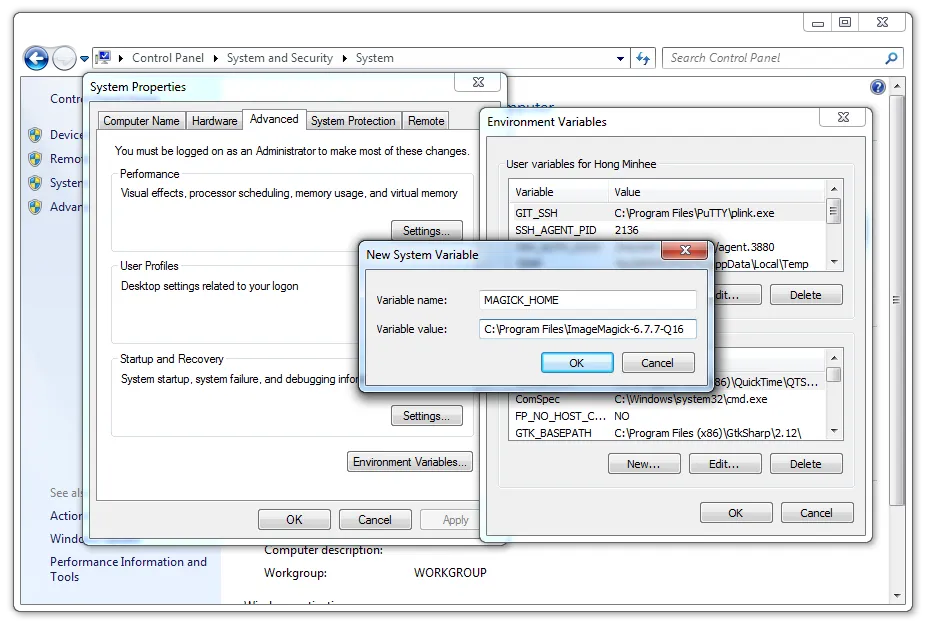
Task: Select FP_NO_HOST_C... row in system variables
Action: tap(667, 416)
